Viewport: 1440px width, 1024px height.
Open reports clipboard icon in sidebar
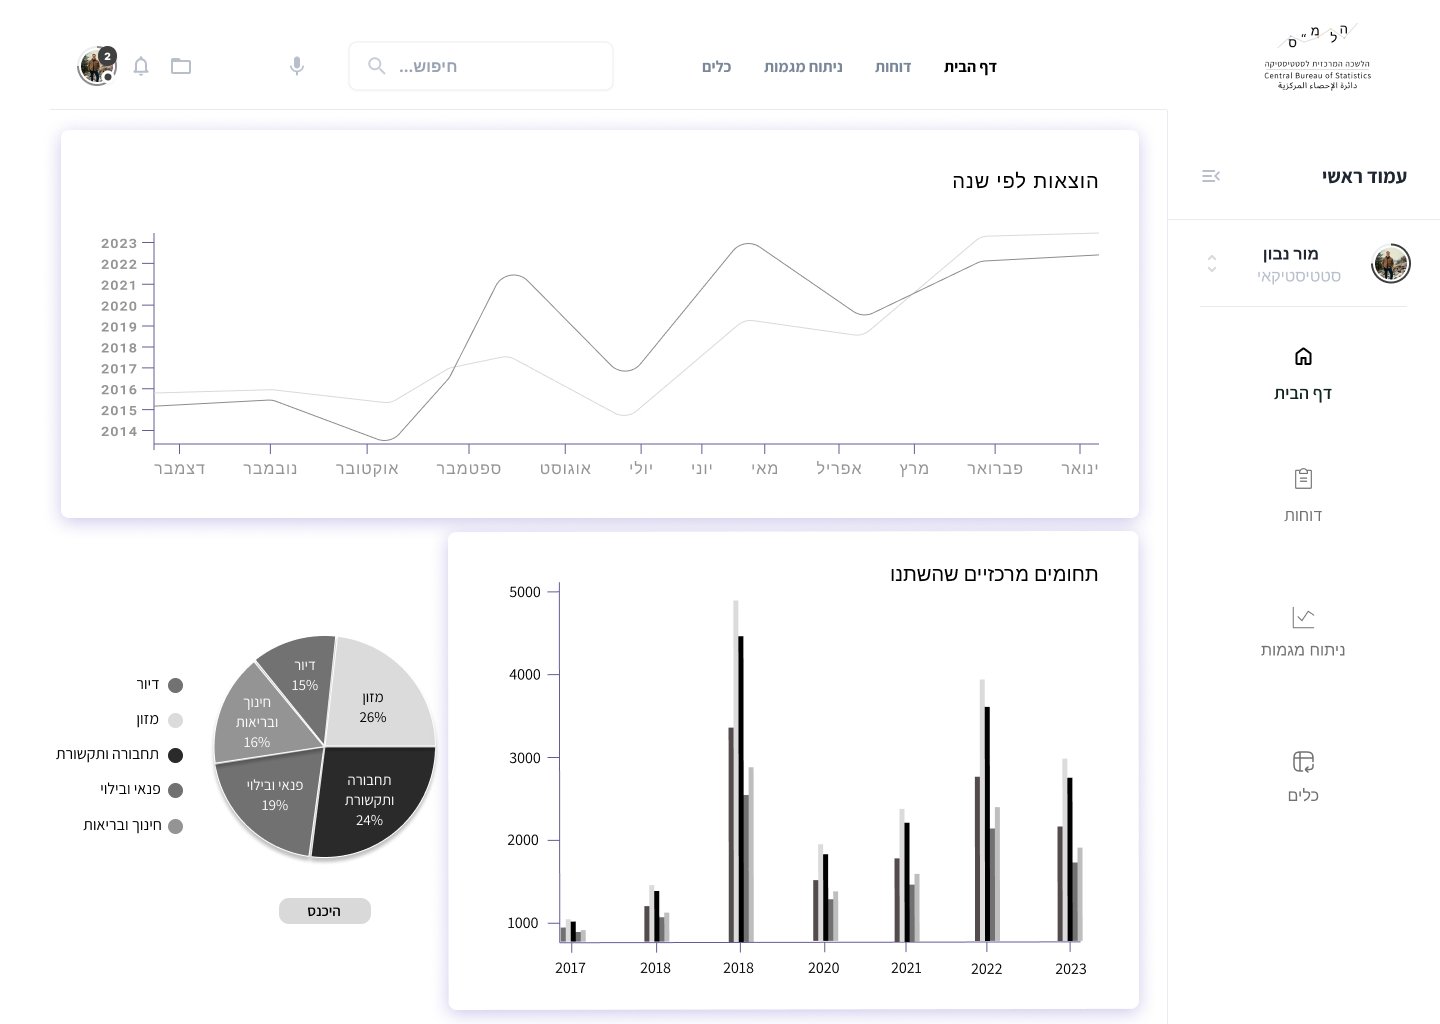click(1303, 479)
